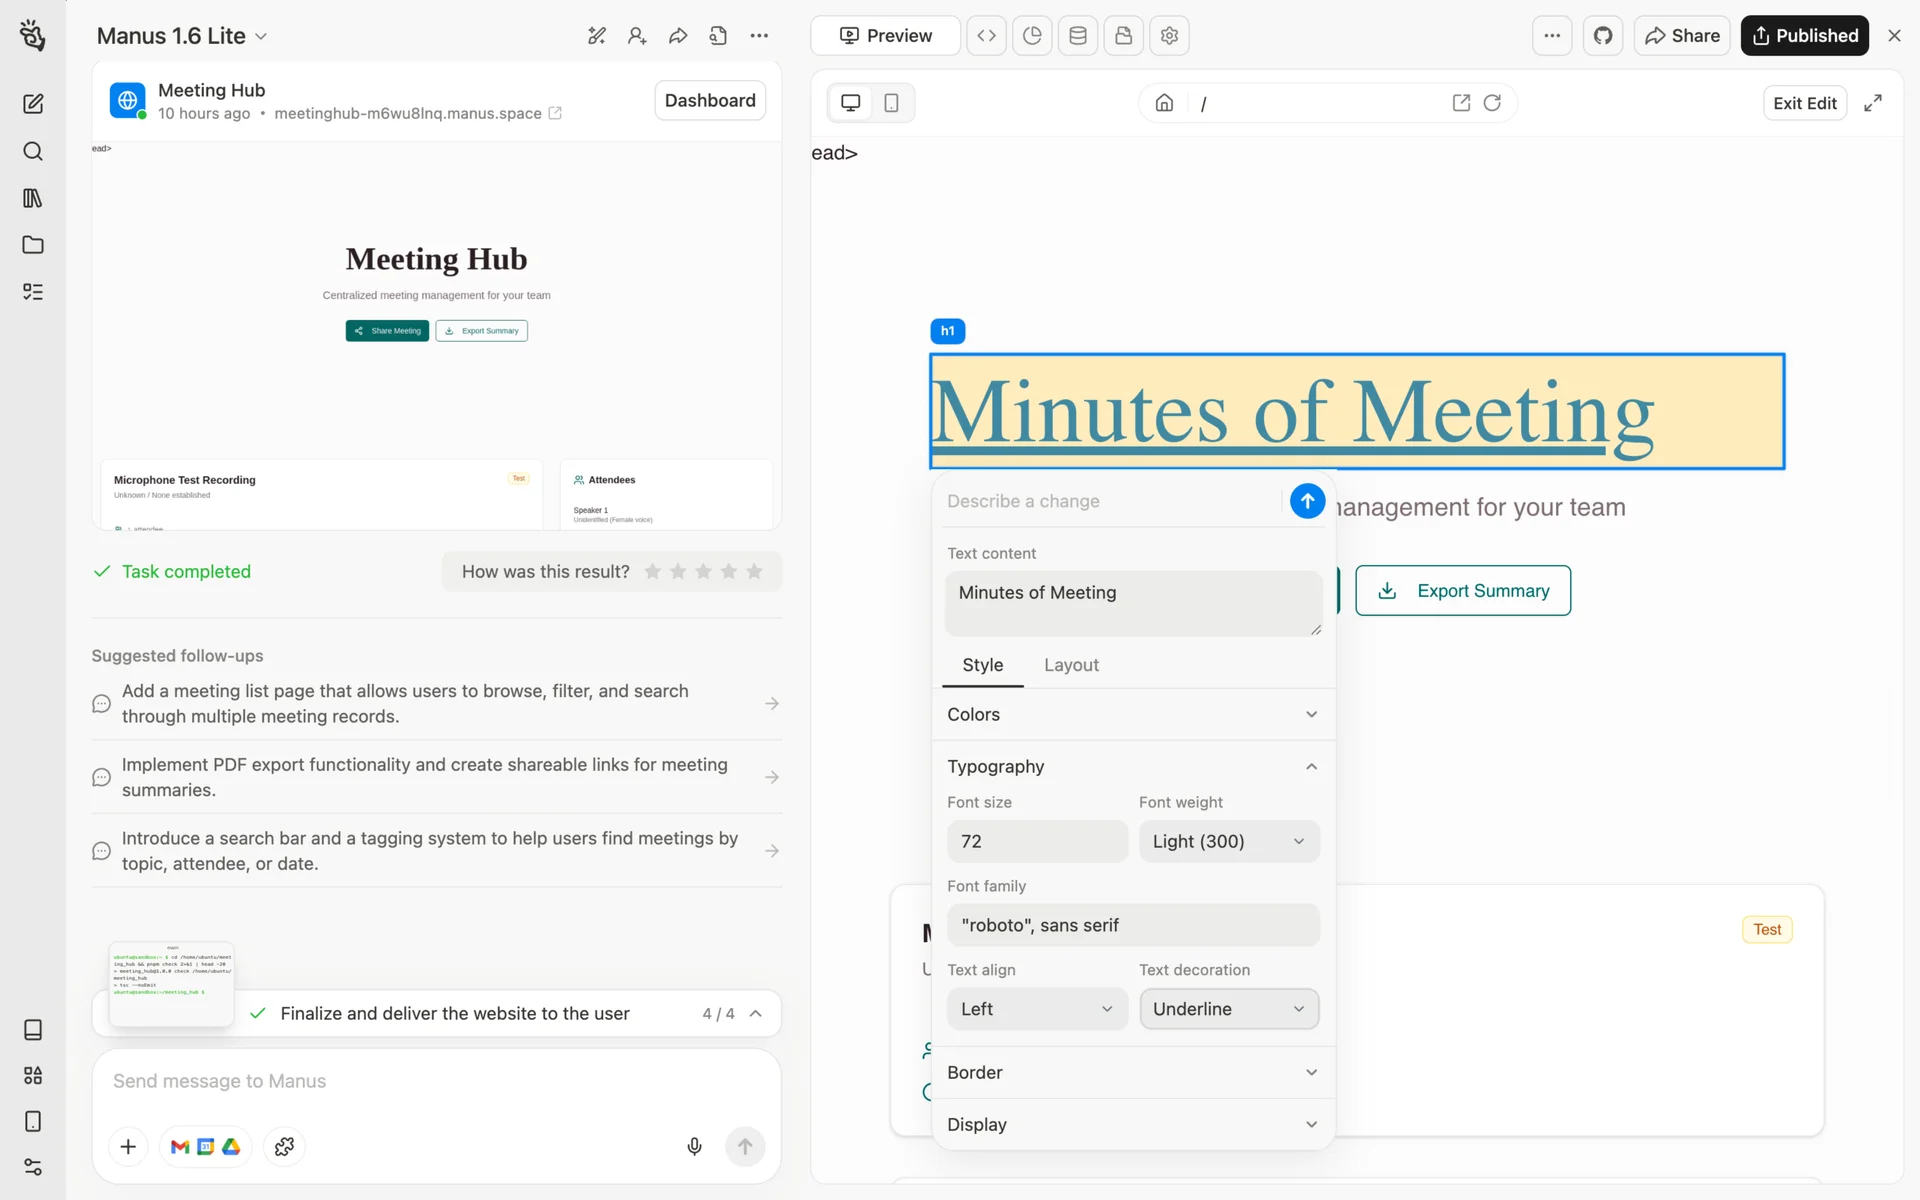Open project settings gear icon

(1169, 36)
